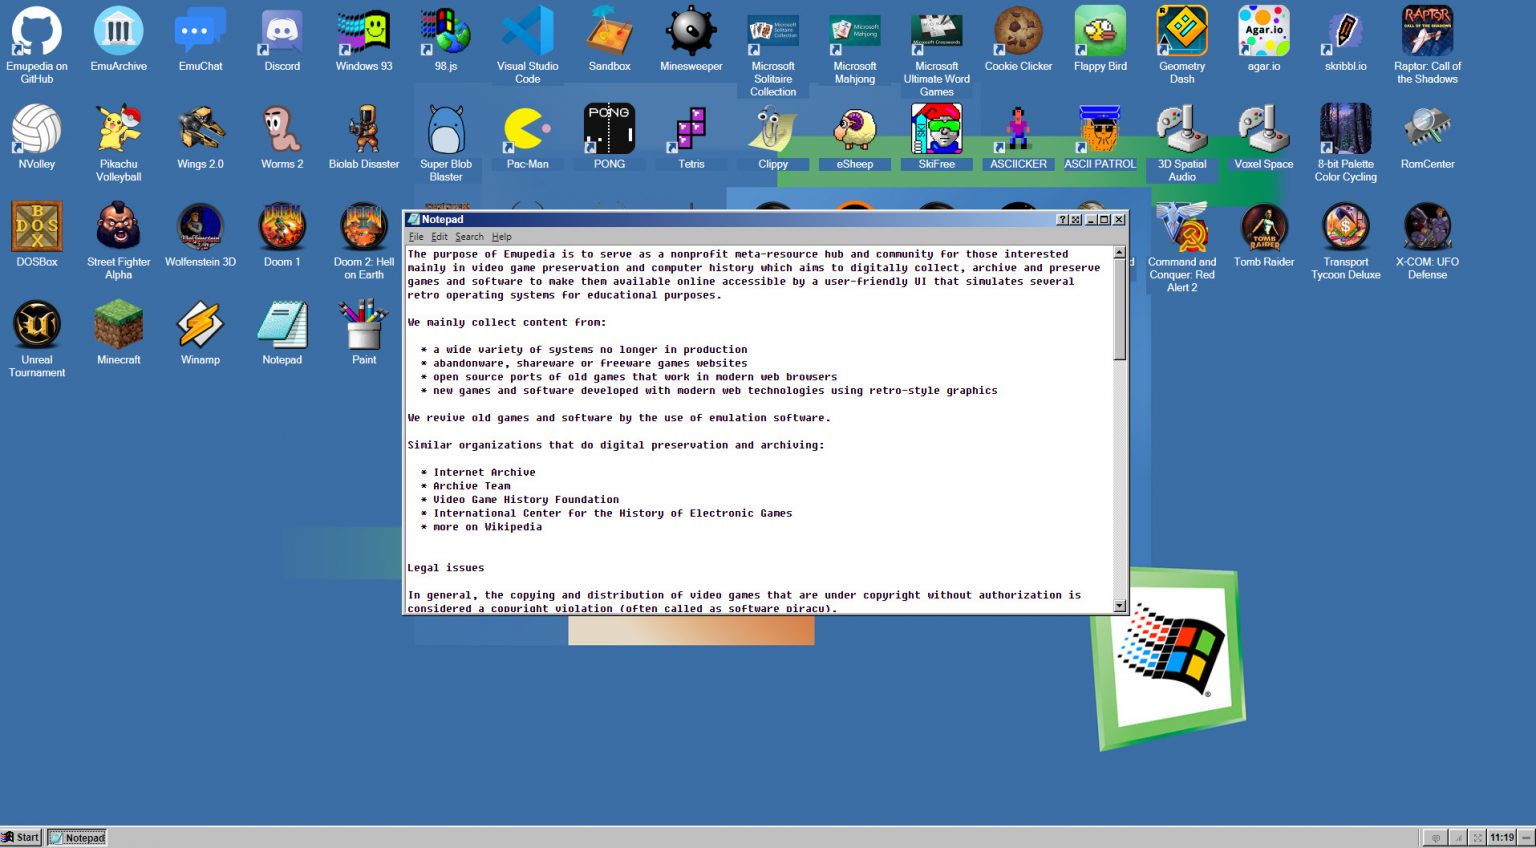Open the Edit menu in Notepad

[x=438, y=237]
